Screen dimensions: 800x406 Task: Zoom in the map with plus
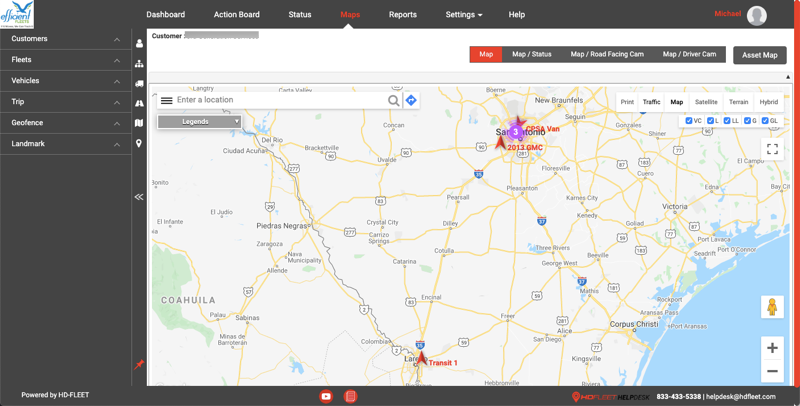[772, 348]
